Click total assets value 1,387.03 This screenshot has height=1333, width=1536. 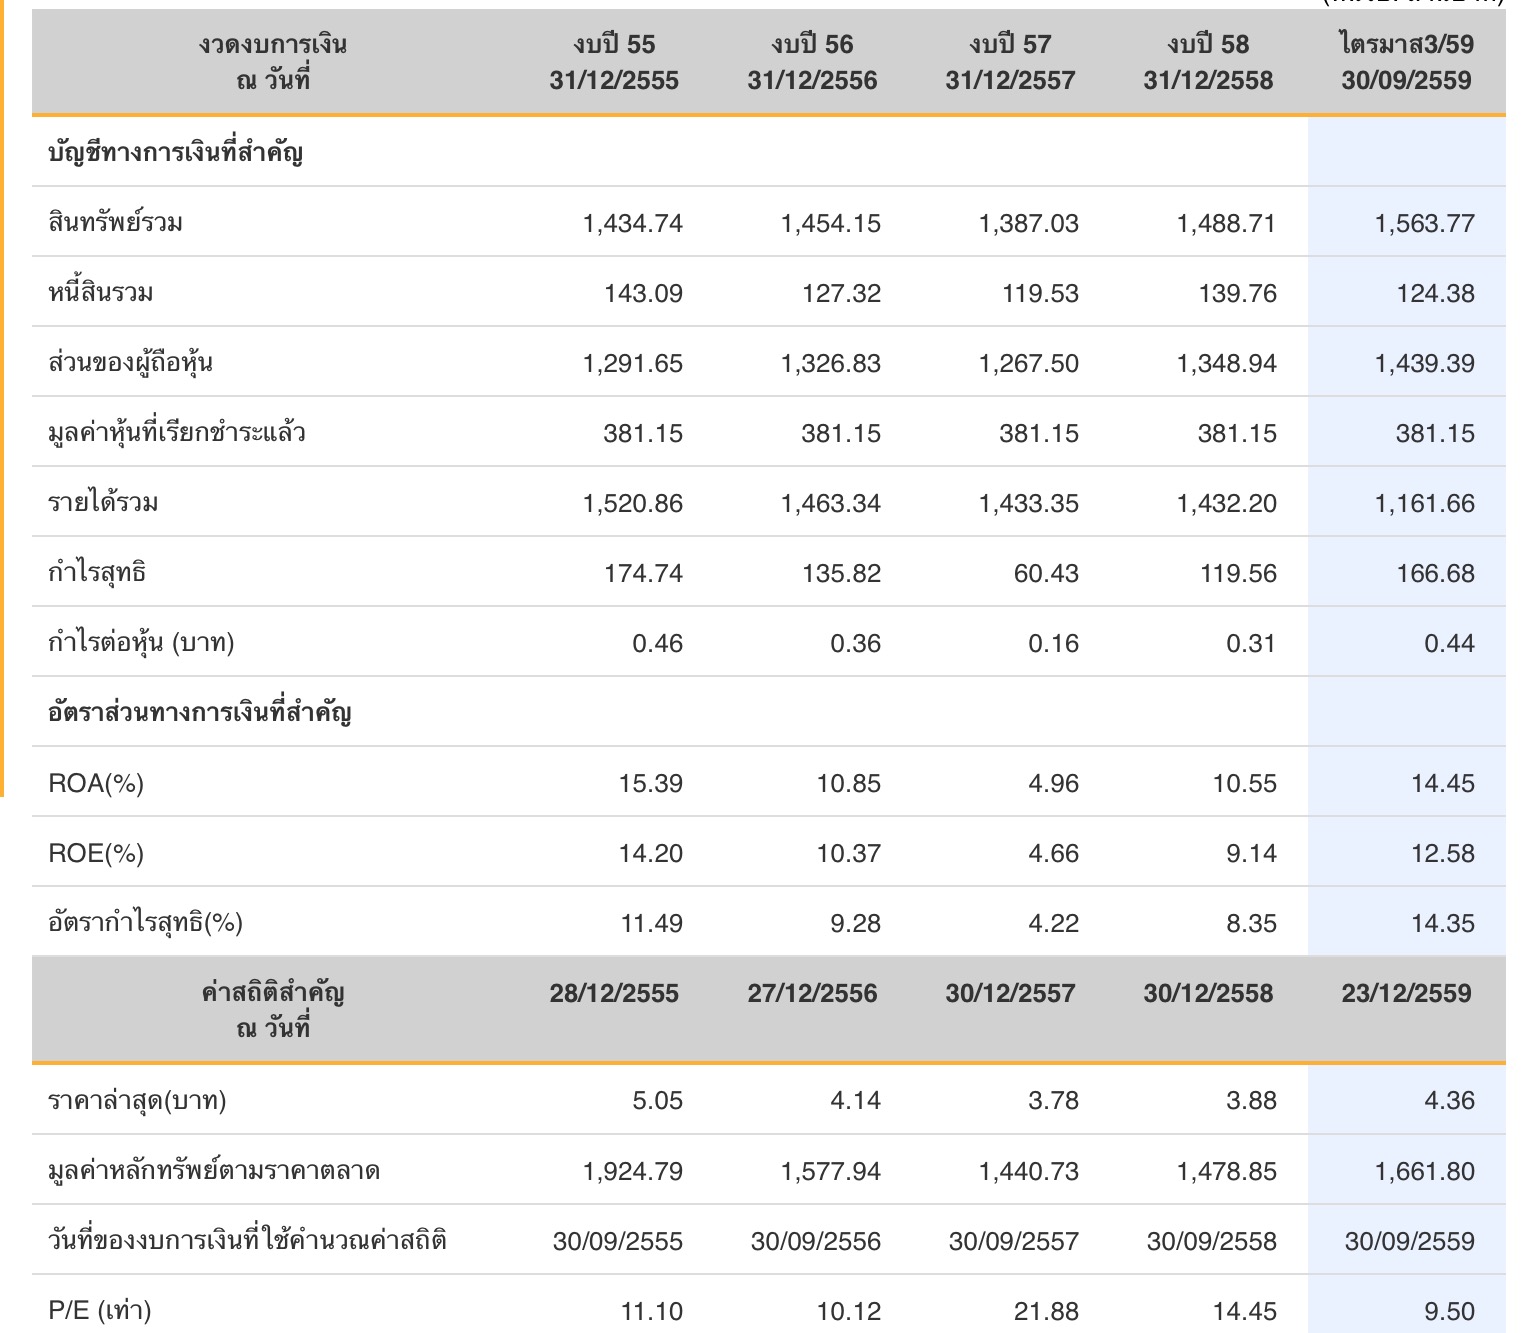point(1029,223)
